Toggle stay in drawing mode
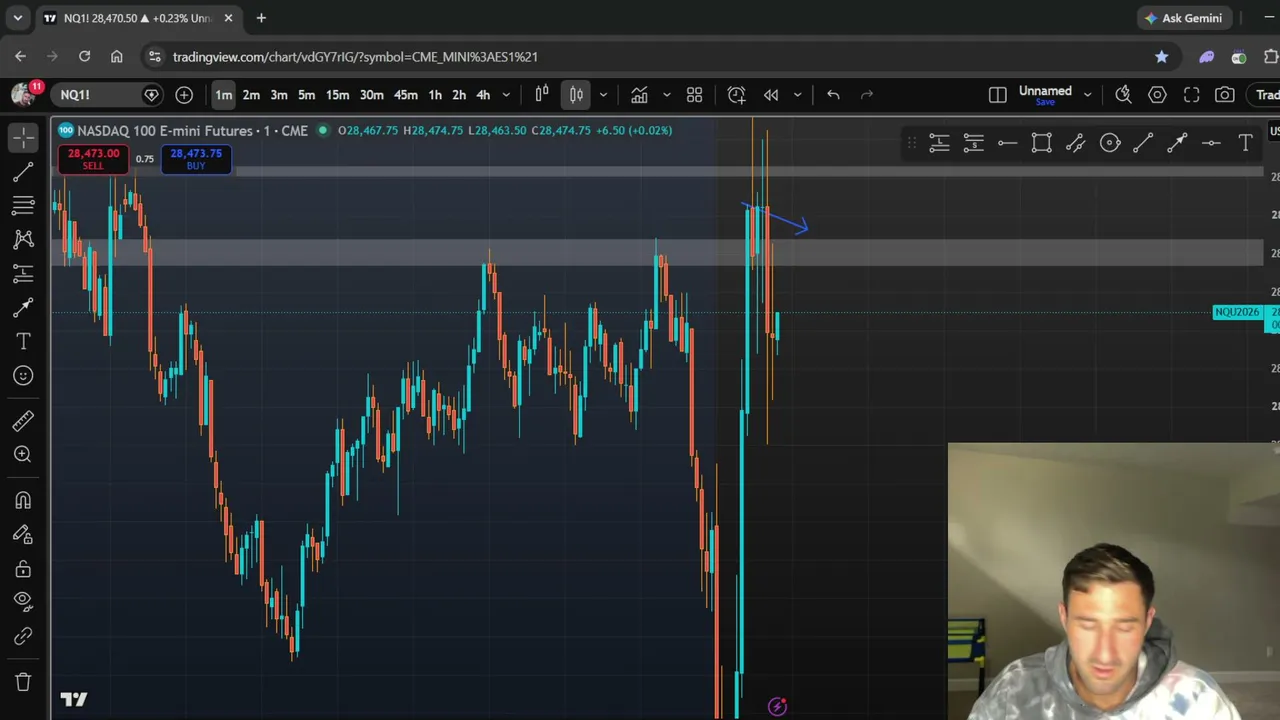This screenshot has height=720, width=1280. point(23,535)
